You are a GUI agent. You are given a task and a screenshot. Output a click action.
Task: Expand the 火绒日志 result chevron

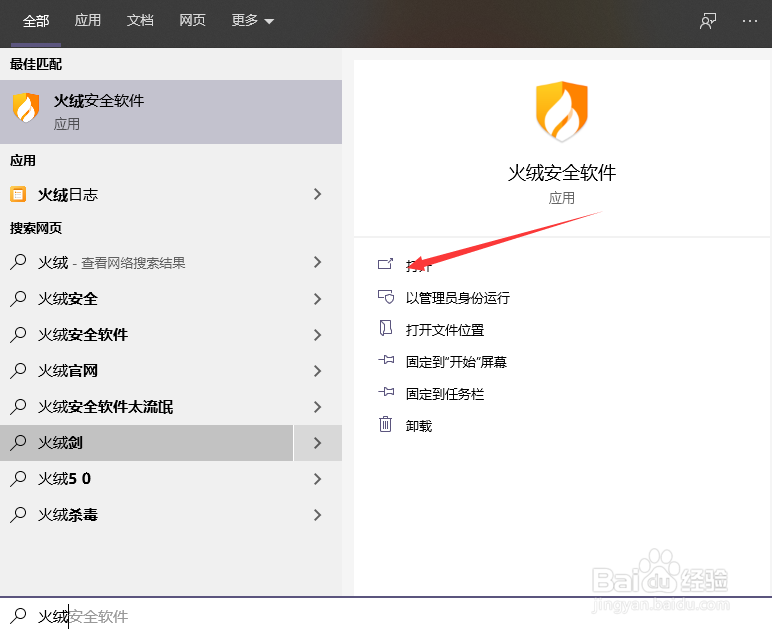pyautogui.click(x=318, y=194)
